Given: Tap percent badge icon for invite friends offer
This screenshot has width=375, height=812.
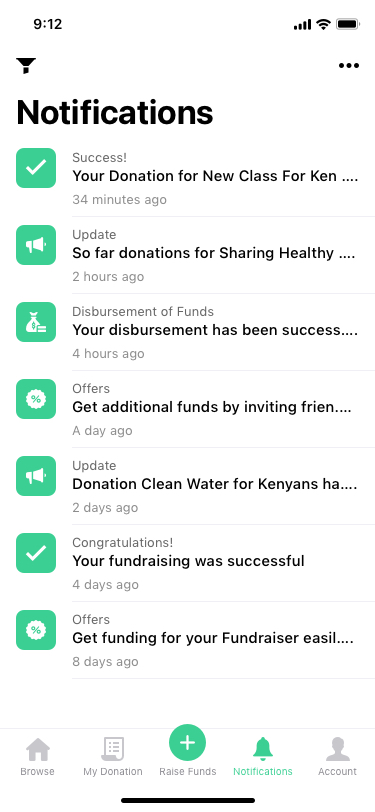Looking at the screenshot, I should 36,399.
